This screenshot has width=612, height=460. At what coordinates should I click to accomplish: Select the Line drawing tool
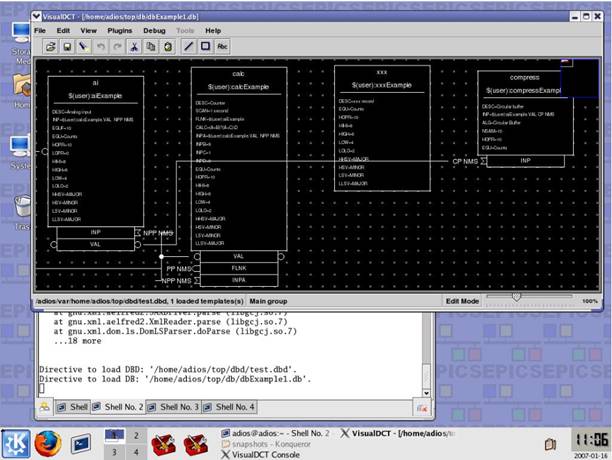(x=187, y=46)
